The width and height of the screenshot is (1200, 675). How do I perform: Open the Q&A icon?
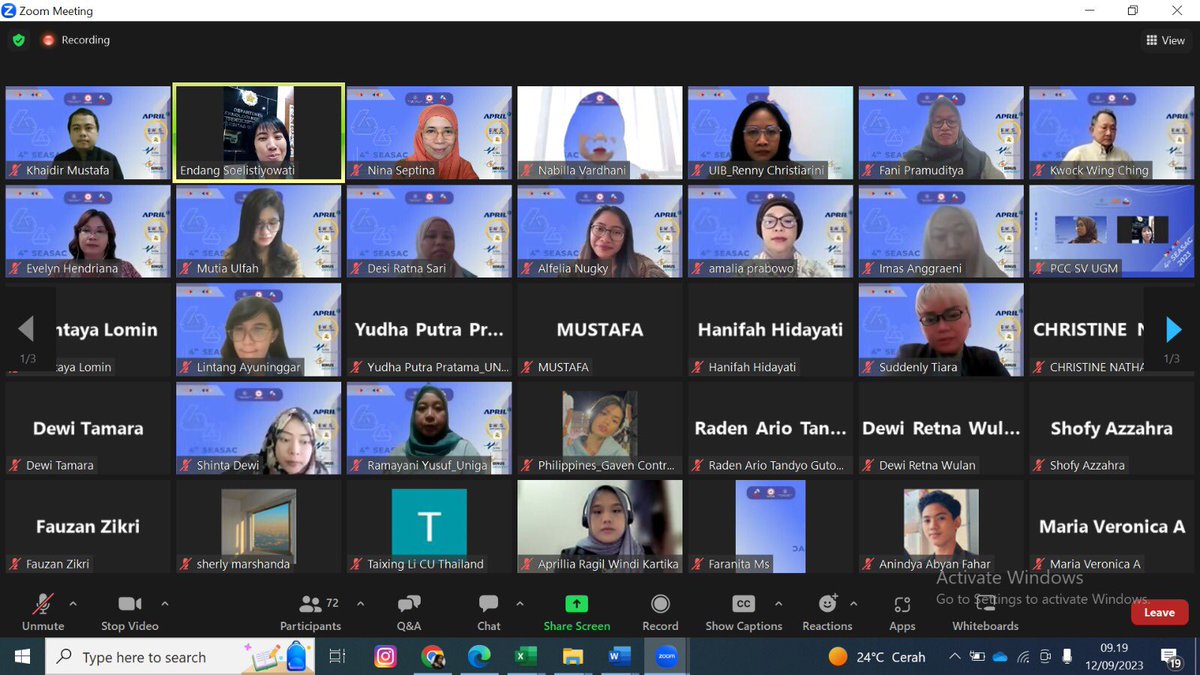pyautogui.click(x=409, y=604)
